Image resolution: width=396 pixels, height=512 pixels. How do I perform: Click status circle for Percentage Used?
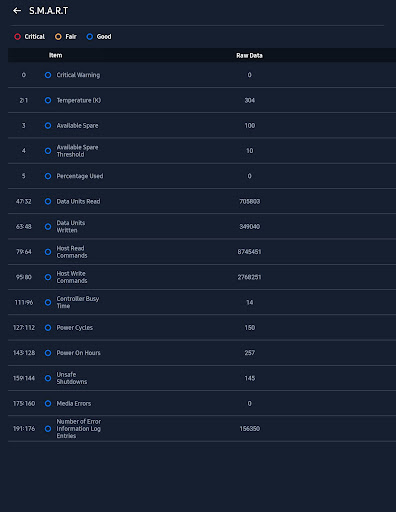(x=48, y=176)
